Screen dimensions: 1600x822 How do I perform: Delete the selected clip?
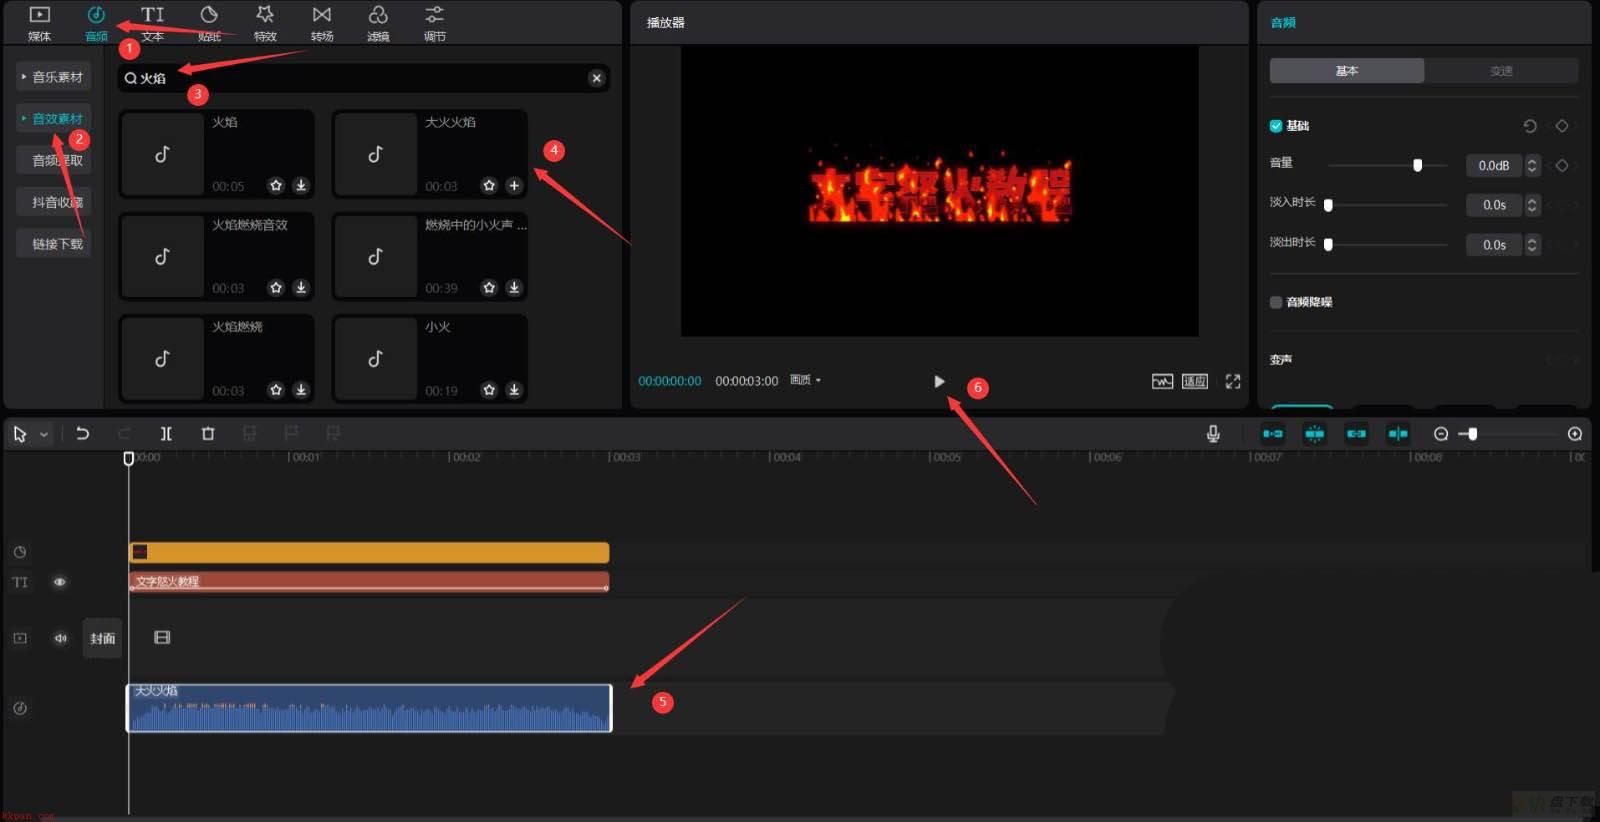coord(208,433)
